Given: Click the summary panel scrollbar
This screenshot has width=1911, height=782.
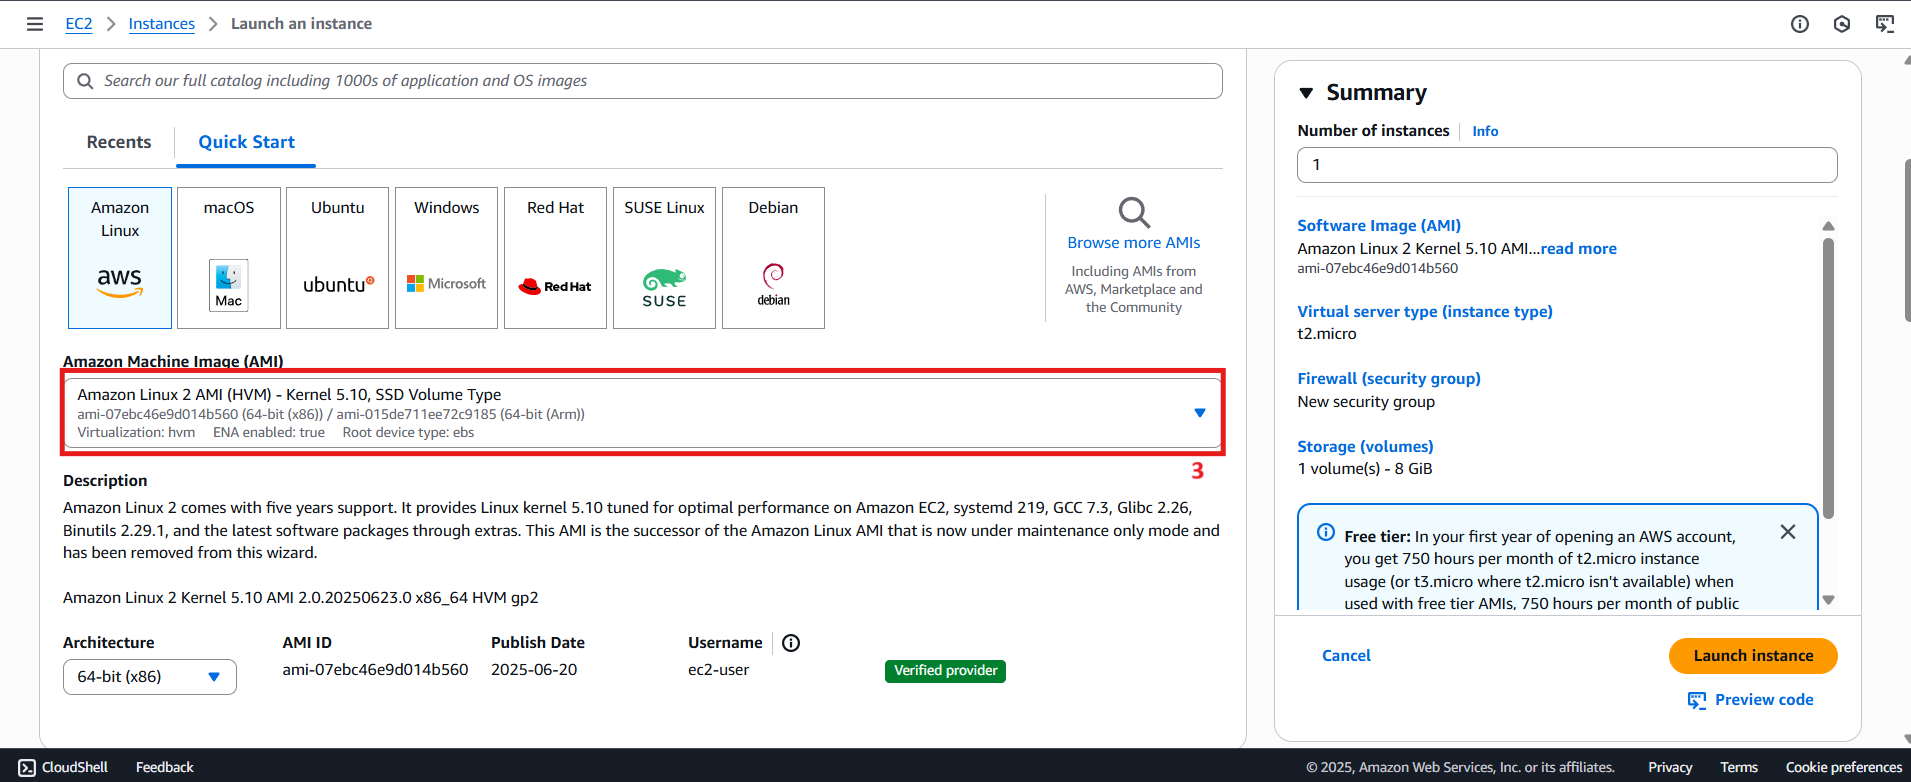Looking at the screenshot, I should click(x=1828, y=378).
